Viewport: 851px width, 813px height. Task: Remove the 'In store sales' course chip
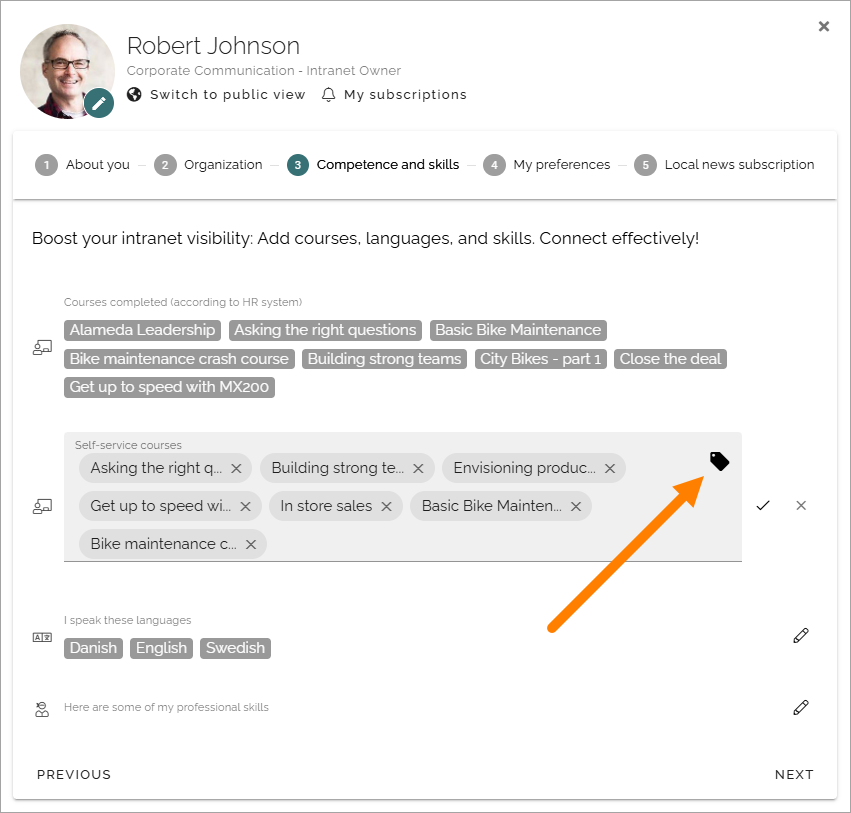[386, 506]
